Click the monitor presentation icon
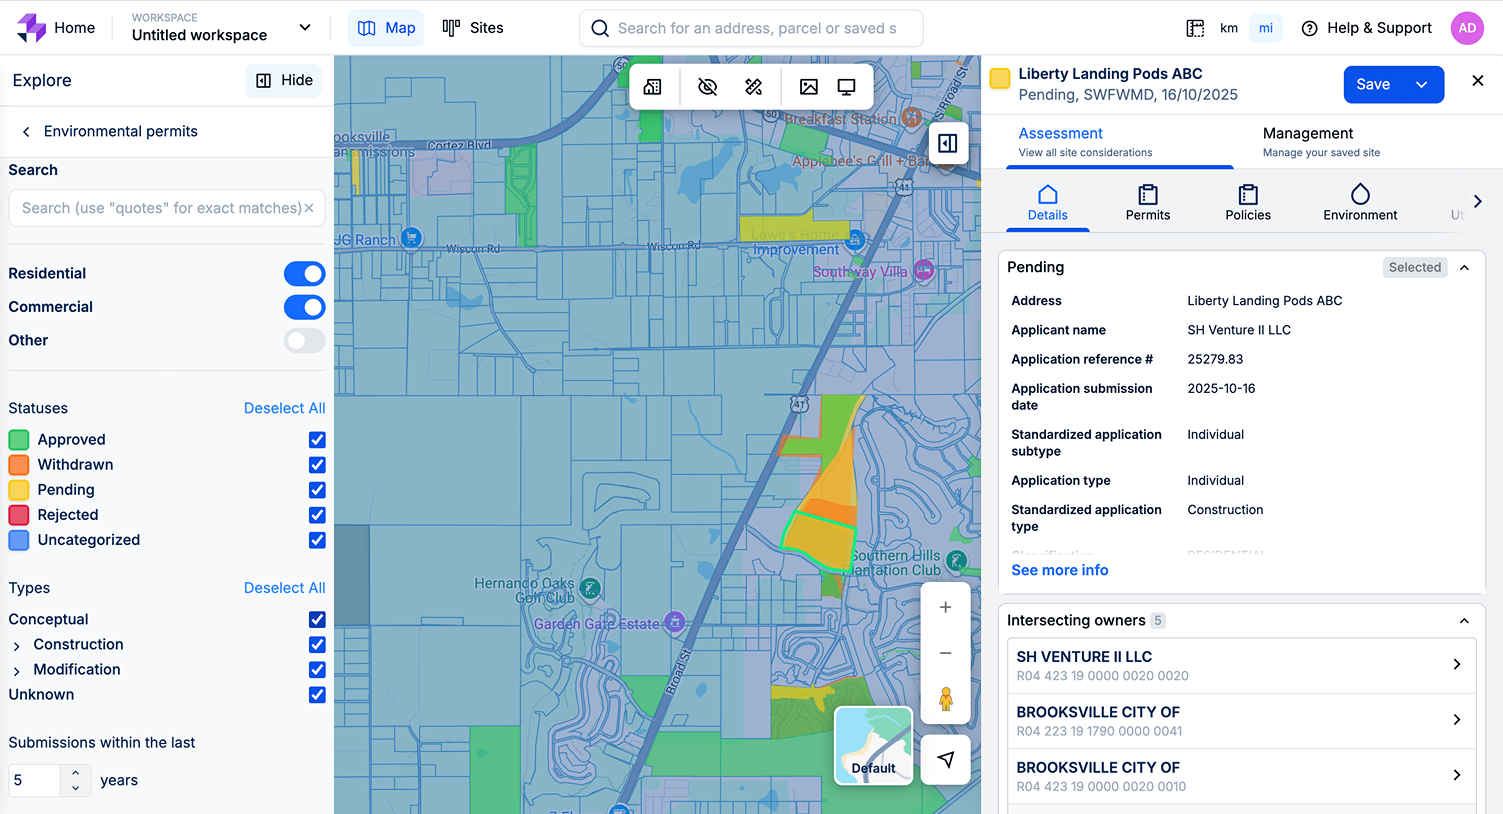Viewport: 1503px width, 814px height. [846, 87]
